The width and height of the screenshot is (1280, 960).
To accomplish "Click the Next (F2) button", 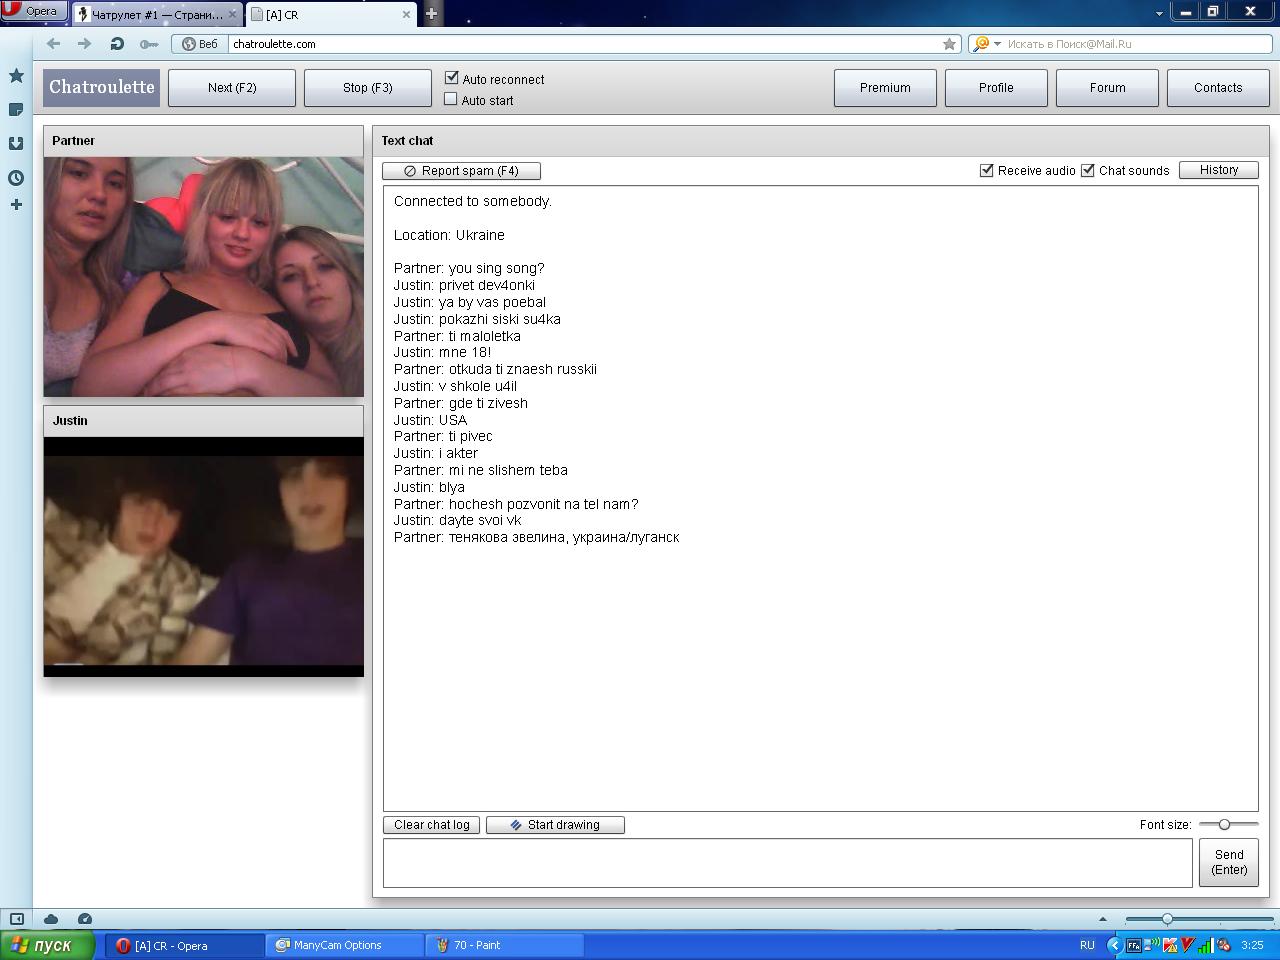I will [x=232, y=88].
